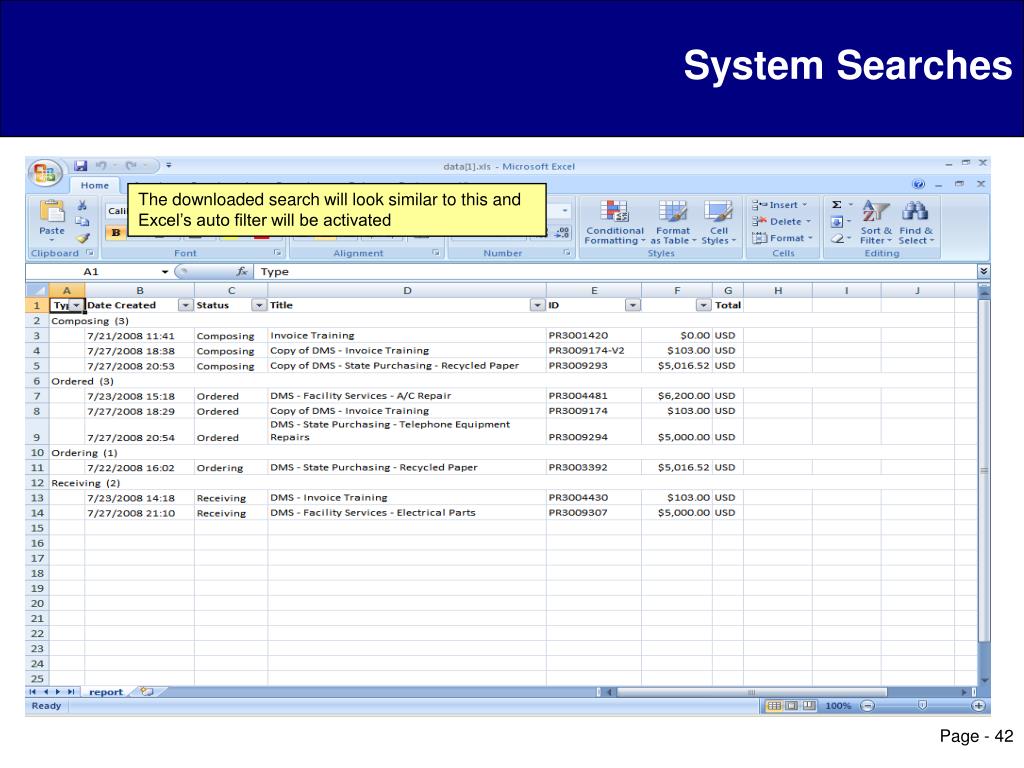Expand the formula bar
Image resolution: width=1024 pixels, height=768 pixels.
pyautogui.click(x=984, y=271)
